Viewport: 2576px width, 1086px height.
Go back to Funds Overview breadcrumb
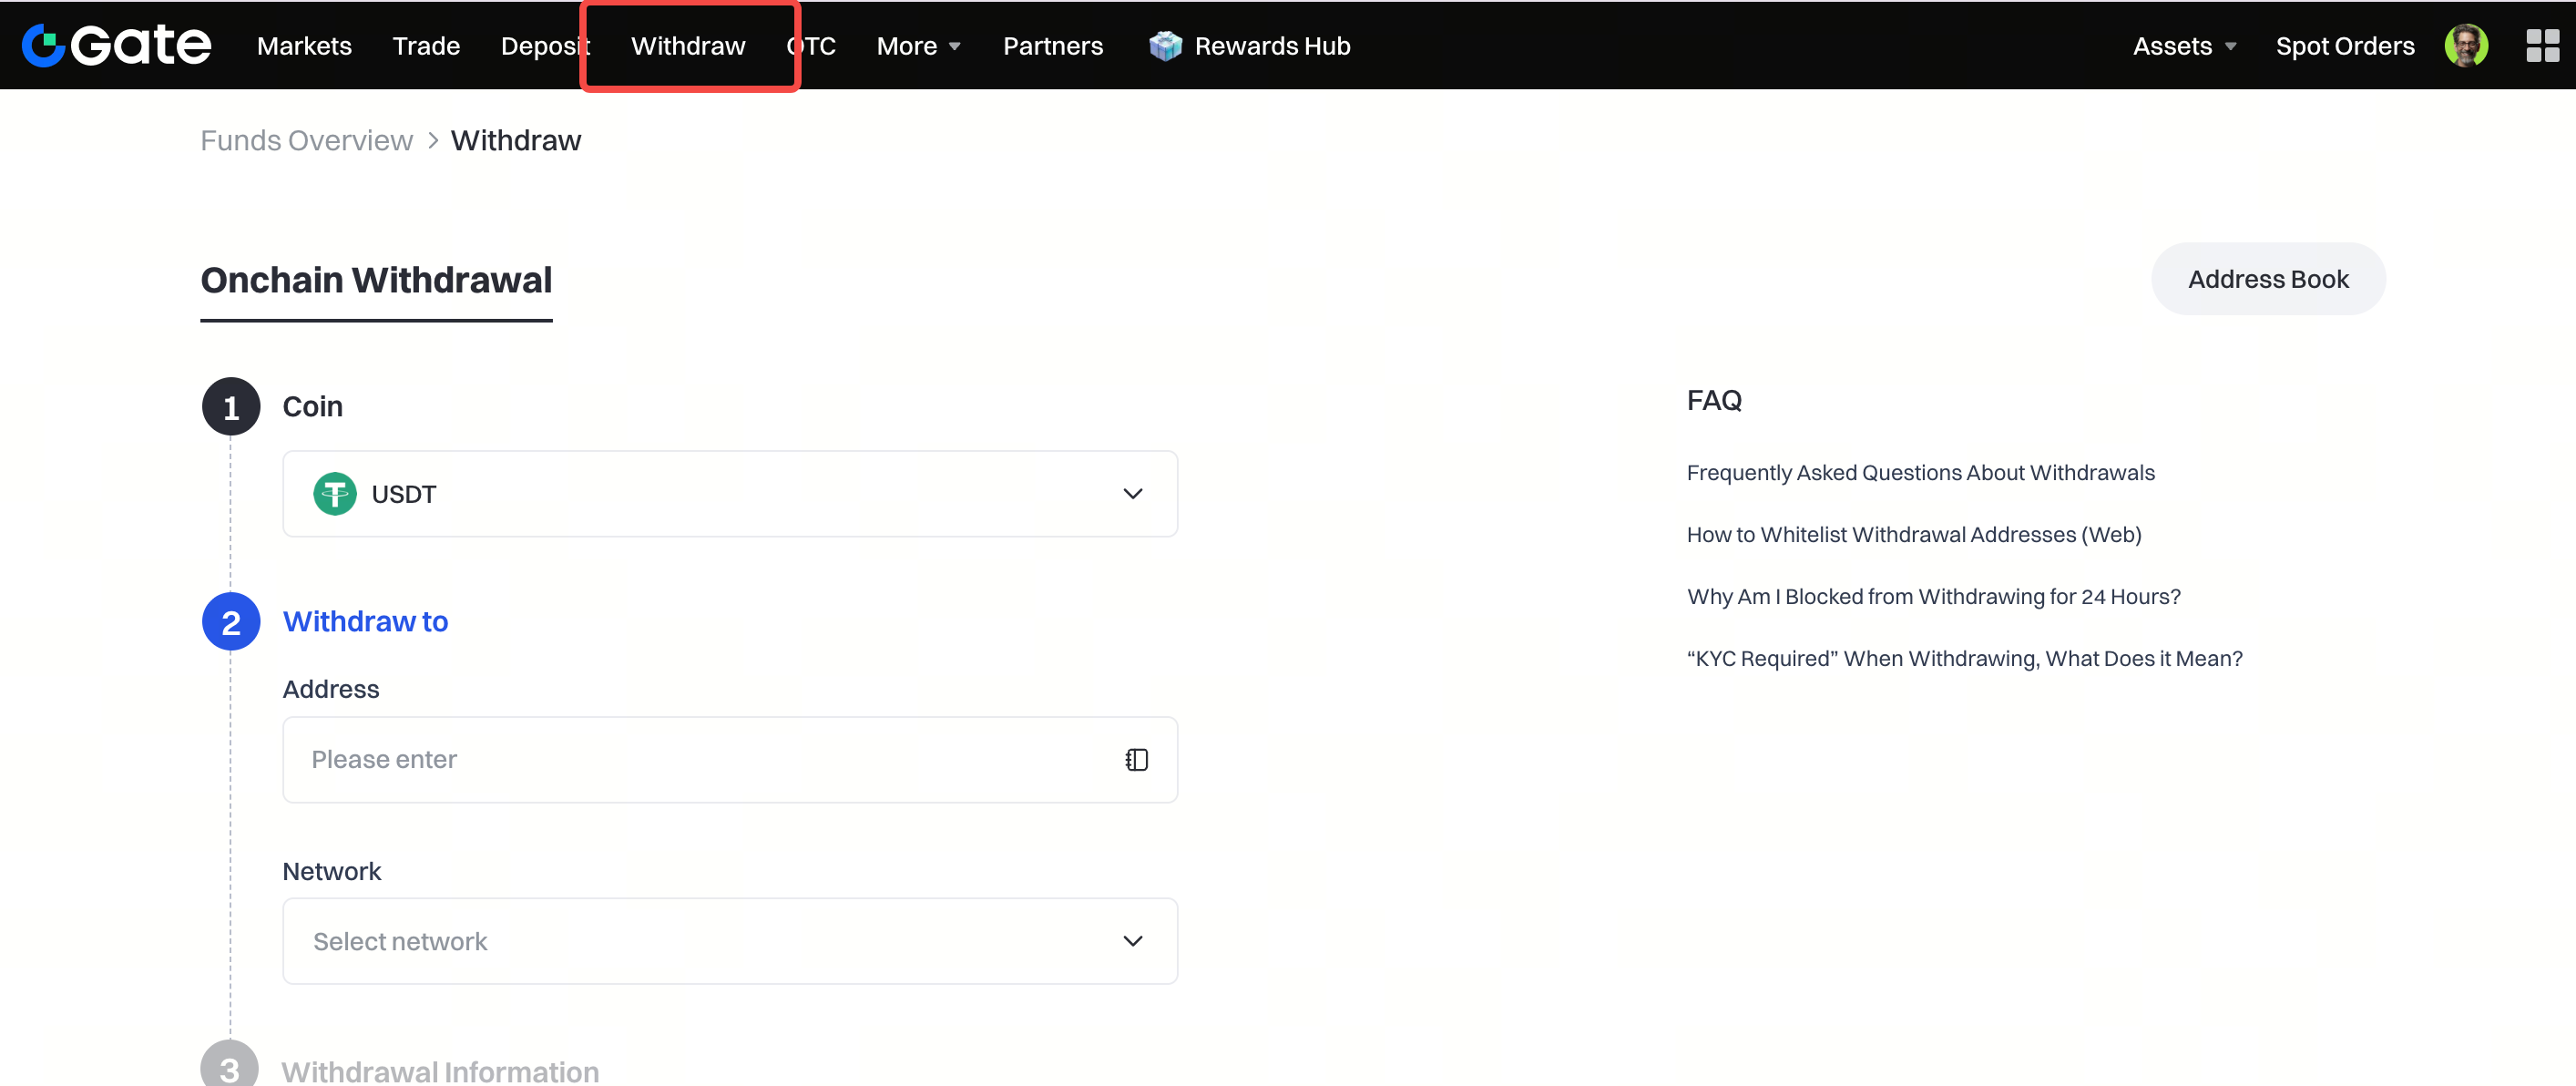(306, 140)
